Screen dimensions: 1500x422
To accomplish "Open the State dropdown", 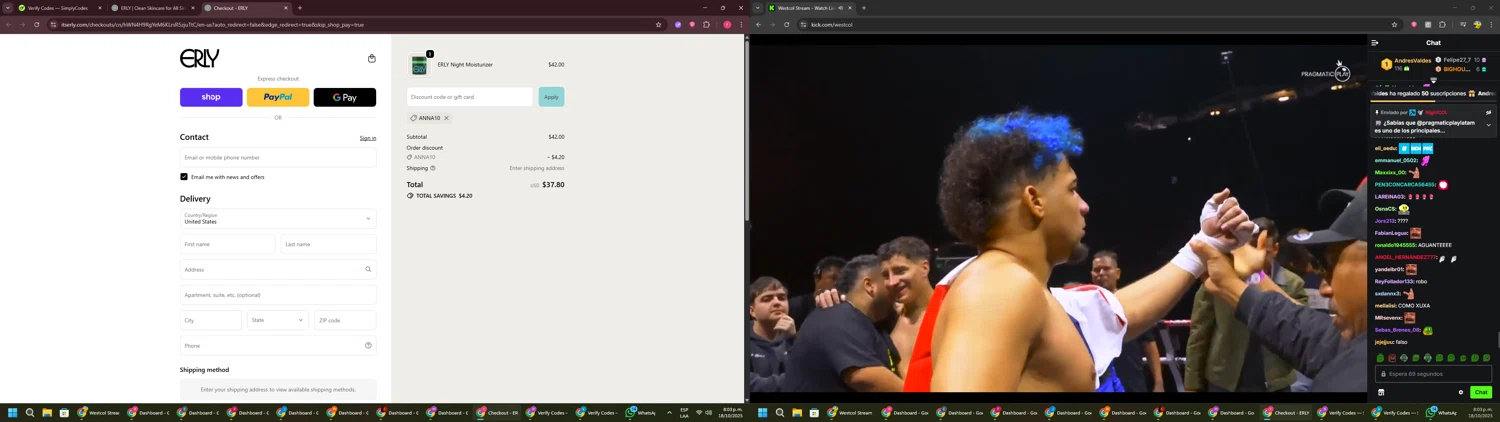I will point(278,320).
